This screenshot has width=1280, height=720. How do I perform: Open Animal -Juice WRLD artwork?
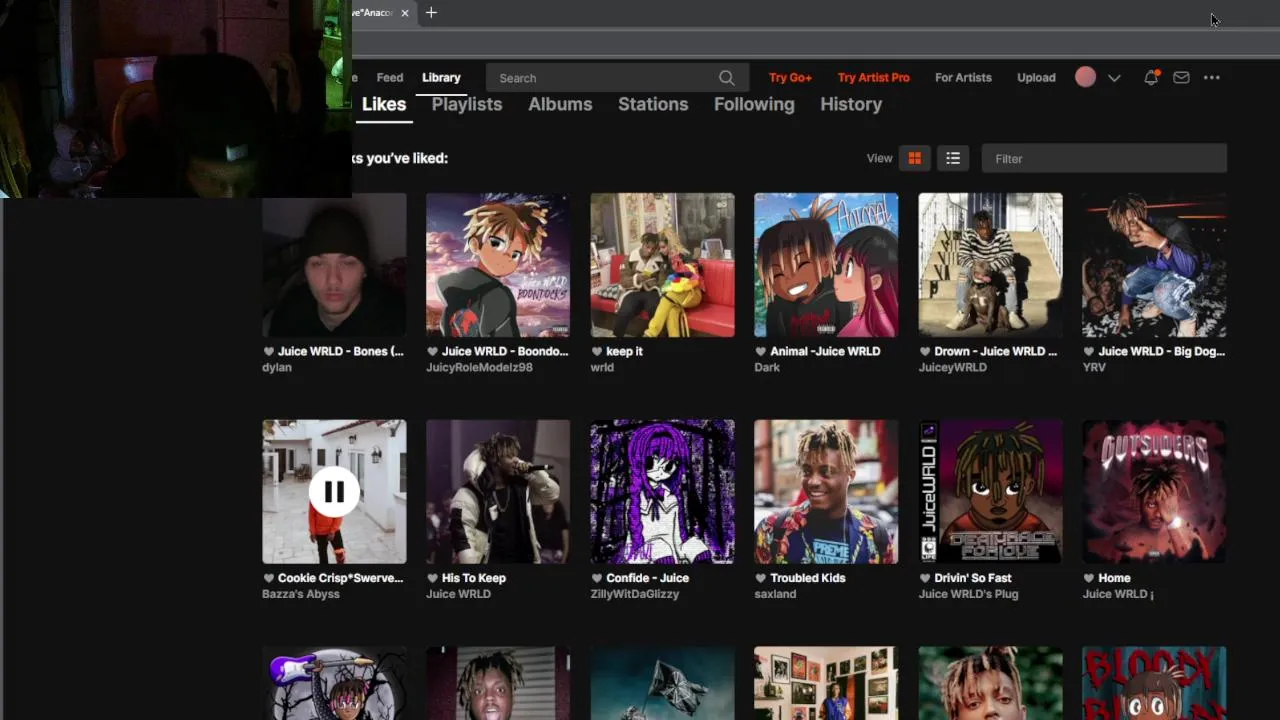coord(826,265)
